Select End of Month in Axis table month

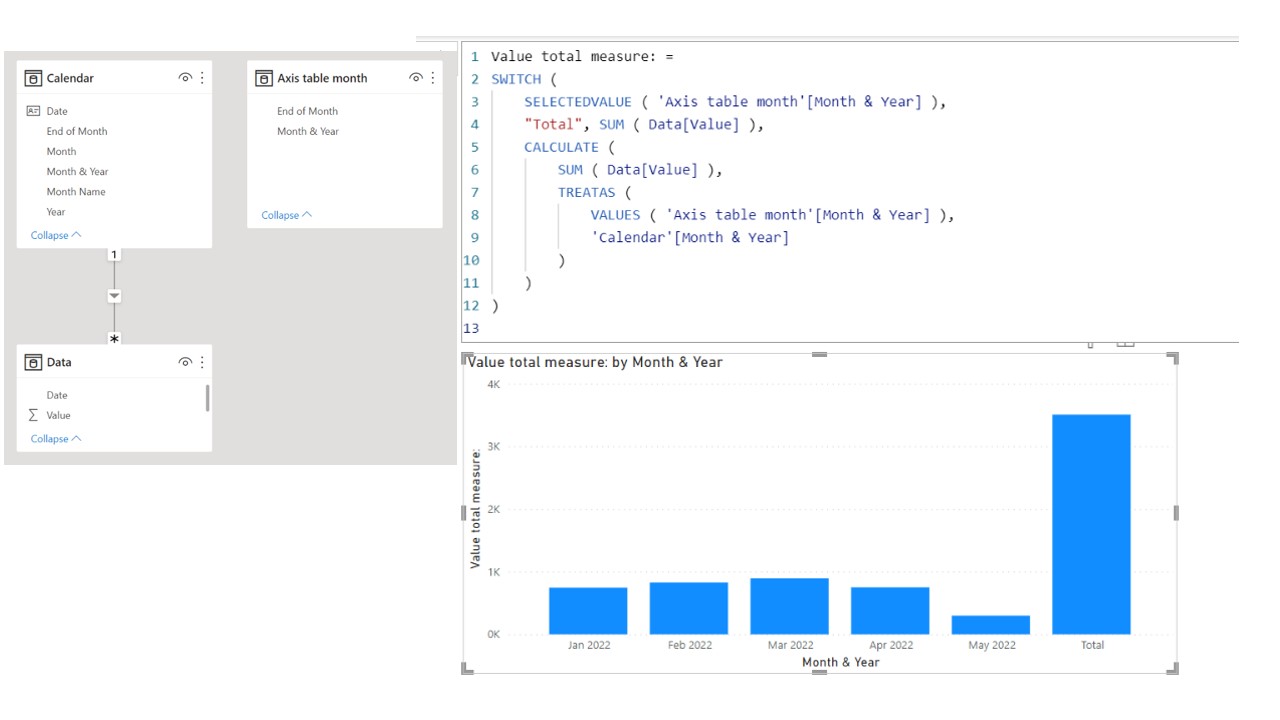coord(307,111)
